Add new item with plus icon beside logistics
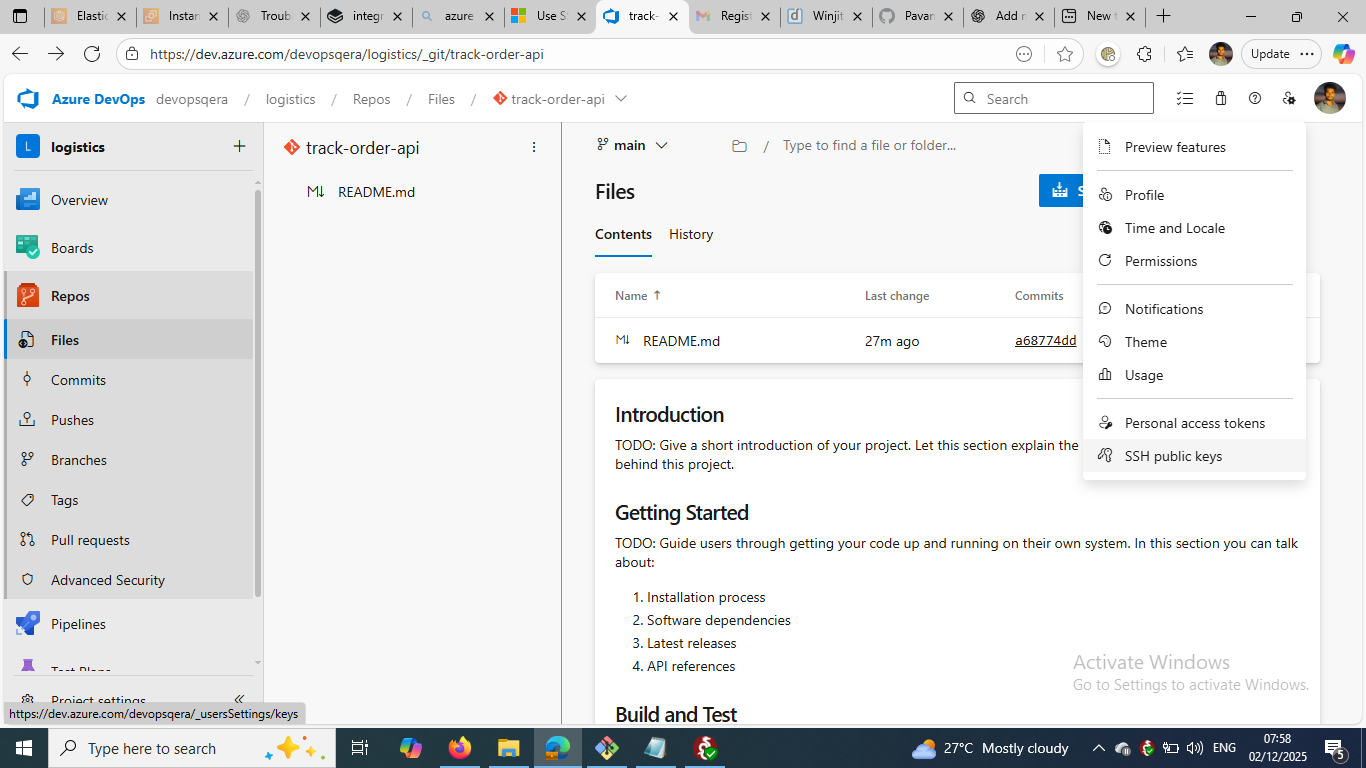The image size is (1366, 768). click(x=239, y=146)
